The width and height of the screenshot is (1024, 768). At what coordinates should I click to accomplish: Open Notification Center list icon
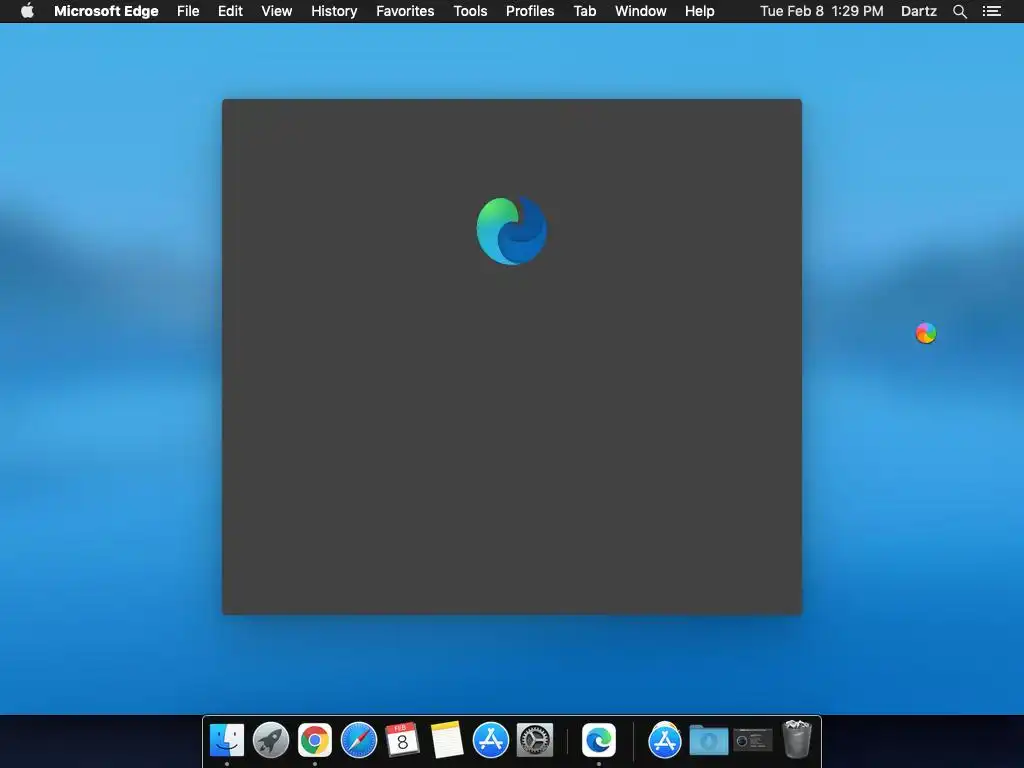pyautogui.click(x=991, y=11)
